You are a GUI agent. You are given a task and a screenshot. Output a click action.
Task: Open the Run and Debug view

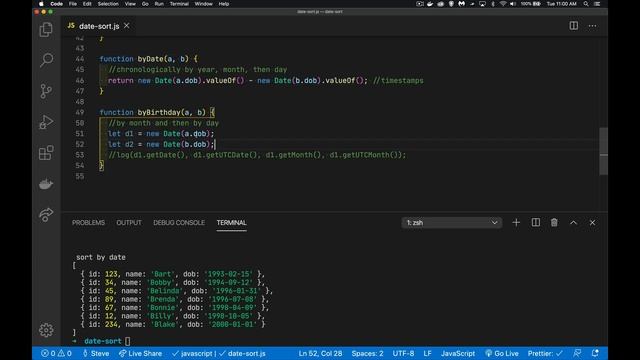tap(46, 122)
